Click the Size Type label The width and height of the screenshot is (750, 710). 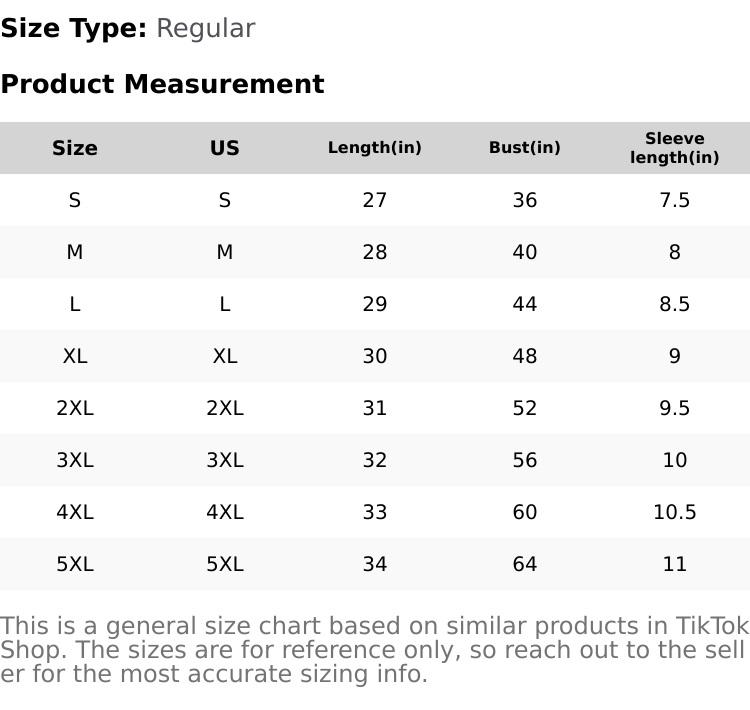click(73, 29)
